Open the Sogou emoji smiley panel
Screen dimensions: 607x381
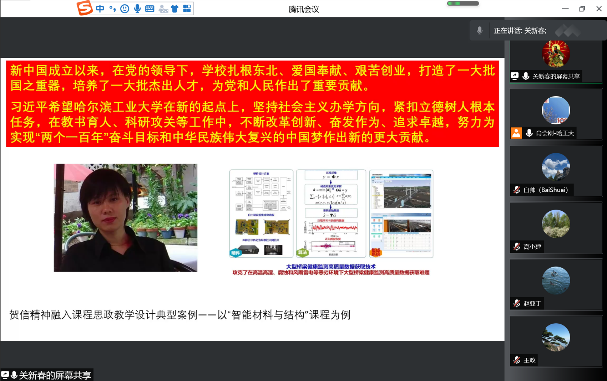coord(125,9)
